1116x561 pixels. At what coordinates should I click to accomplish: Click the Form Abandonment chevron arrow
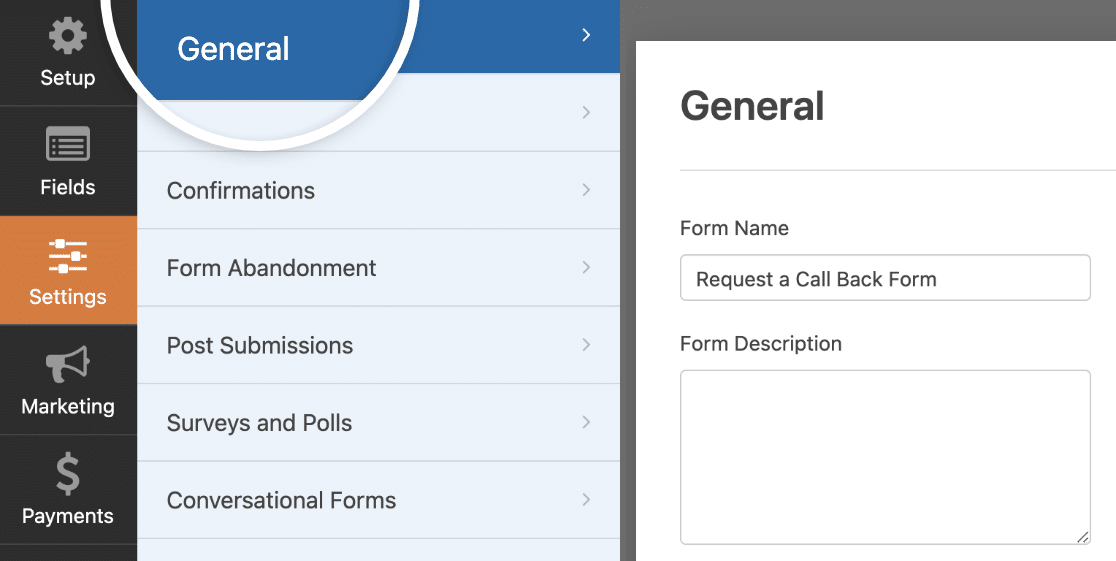tap(586, 267)
